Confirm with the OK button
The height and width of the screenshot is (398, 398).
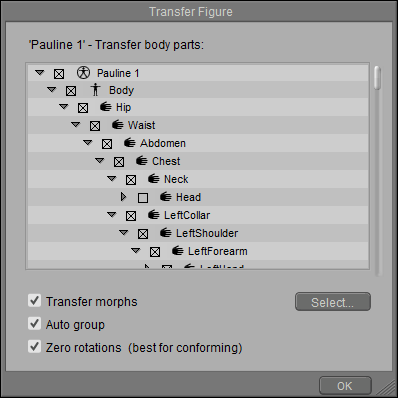coord(345,386)
